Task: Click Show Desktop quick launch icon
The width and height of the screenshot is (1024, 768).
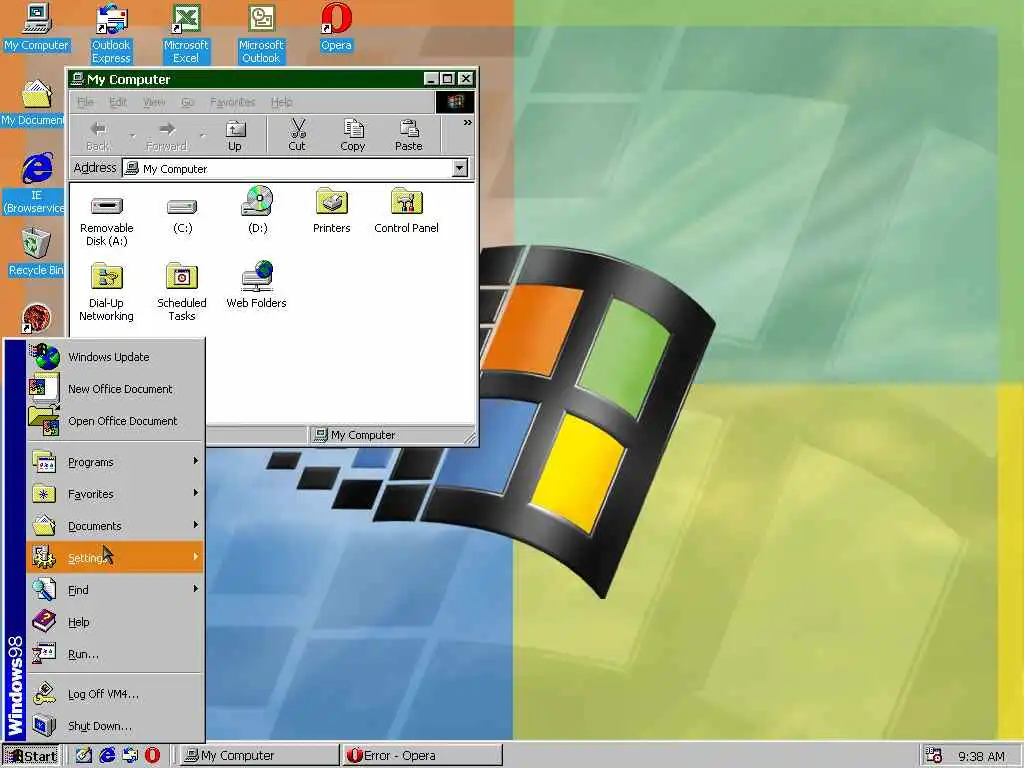Action: 84,756
